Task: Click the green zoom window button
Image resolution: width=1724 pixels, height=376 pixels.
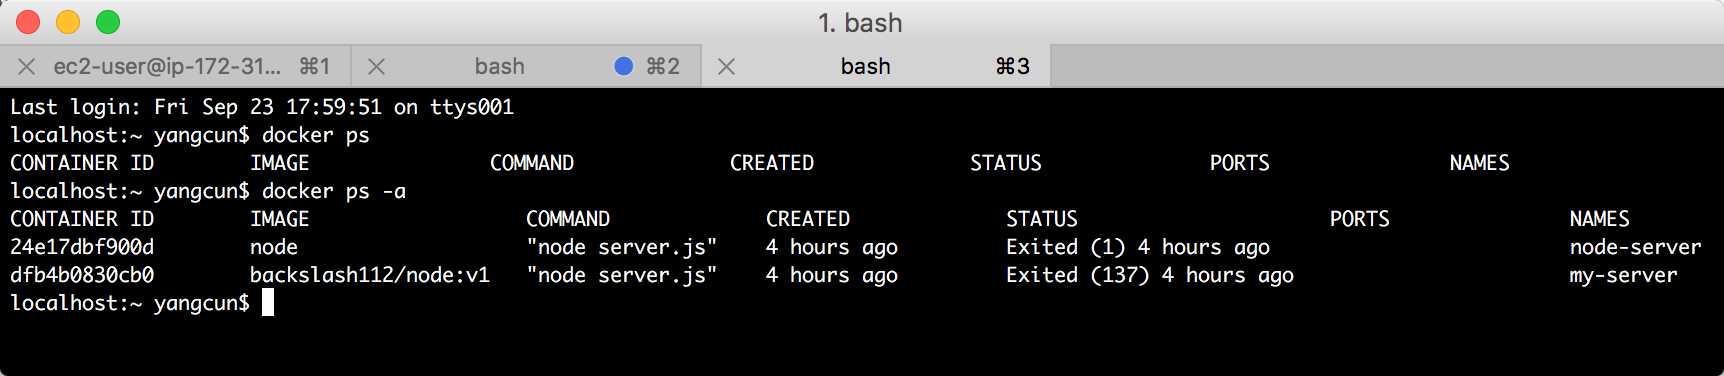Action: 108,22
